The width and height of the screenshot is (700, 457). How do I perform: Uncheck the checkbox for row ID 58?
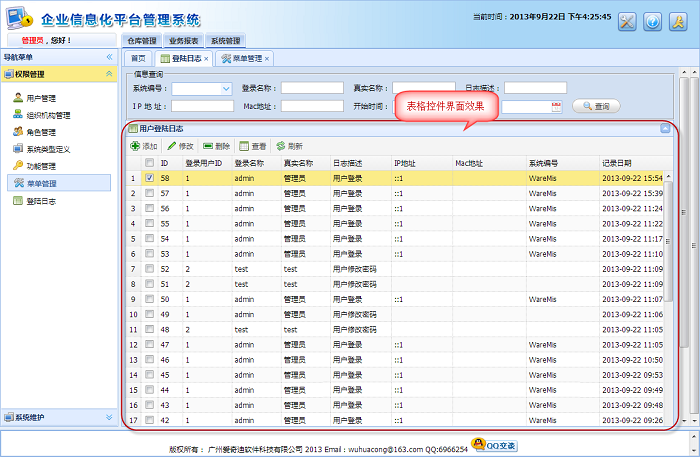pos(150,178)
